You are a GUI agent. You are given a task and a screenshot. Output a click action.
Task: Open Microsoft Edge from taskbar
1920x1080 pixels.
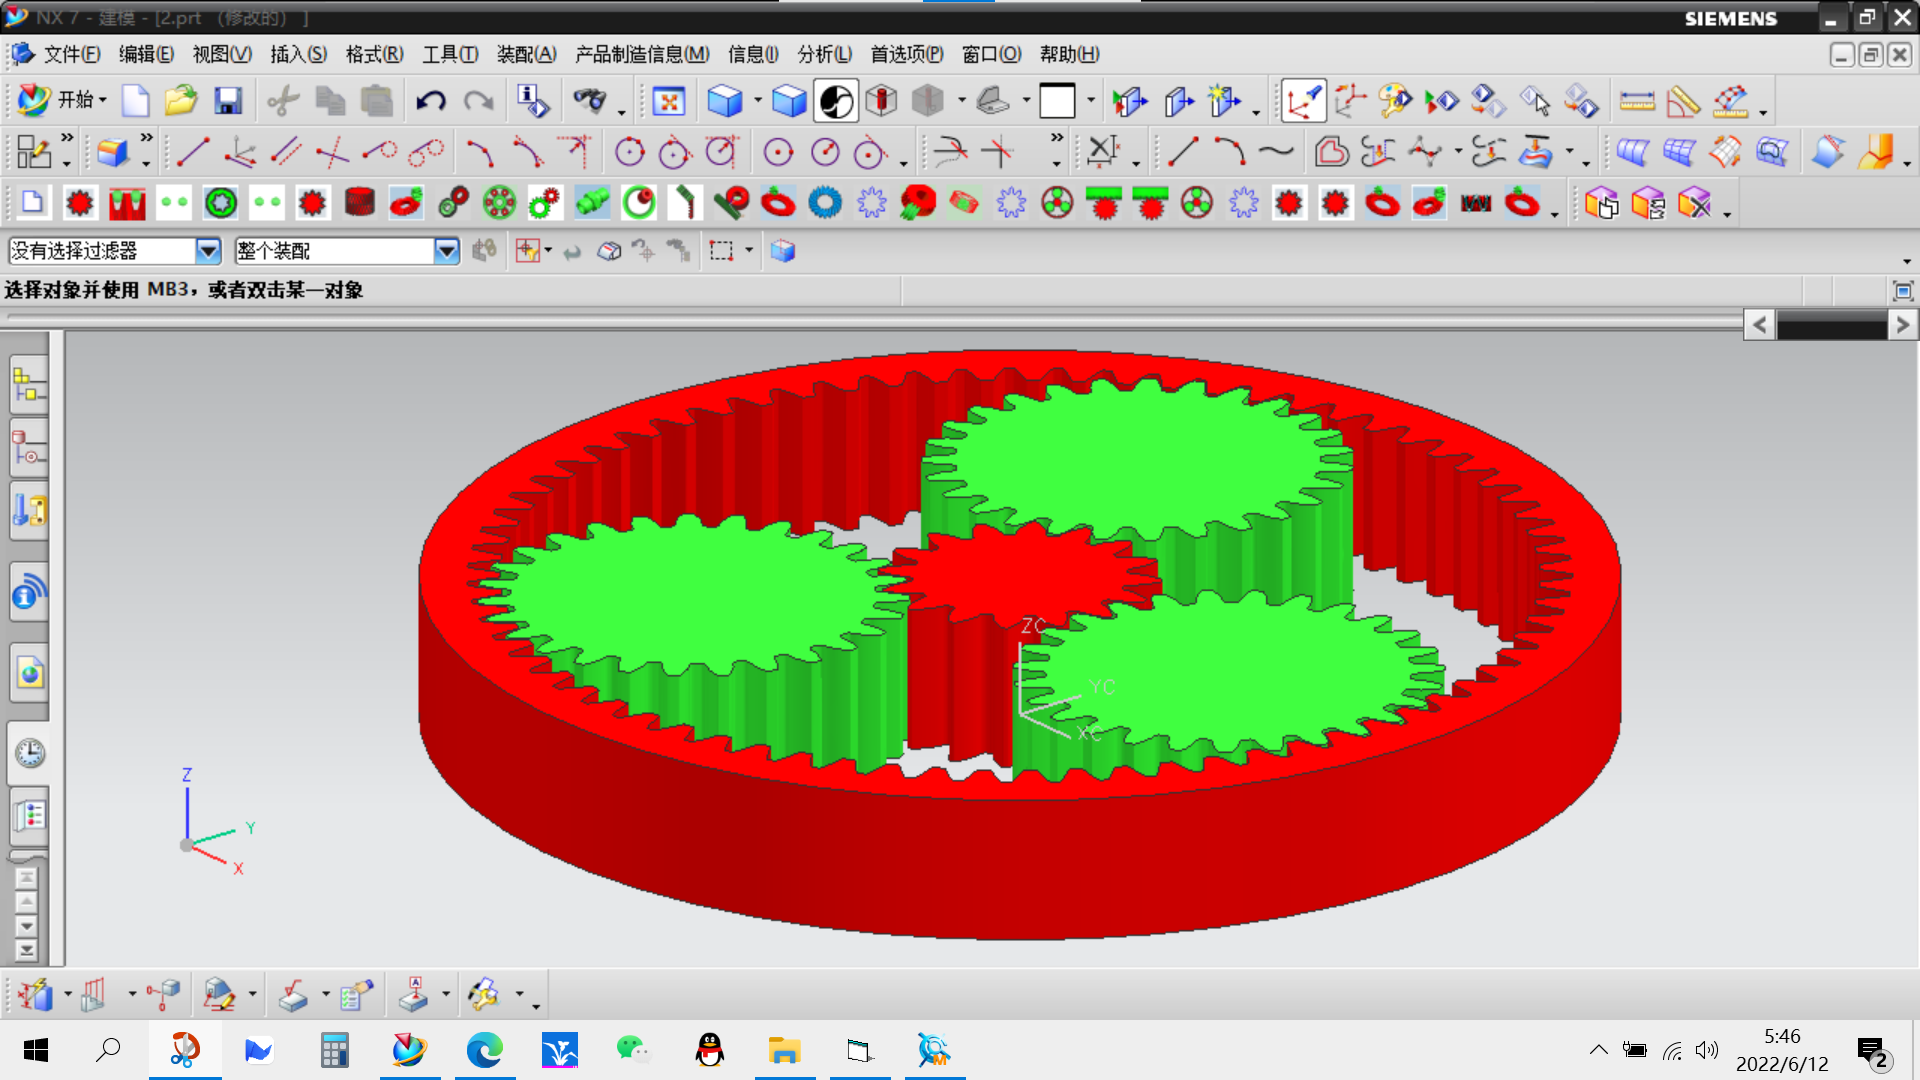pos(484,1050)
